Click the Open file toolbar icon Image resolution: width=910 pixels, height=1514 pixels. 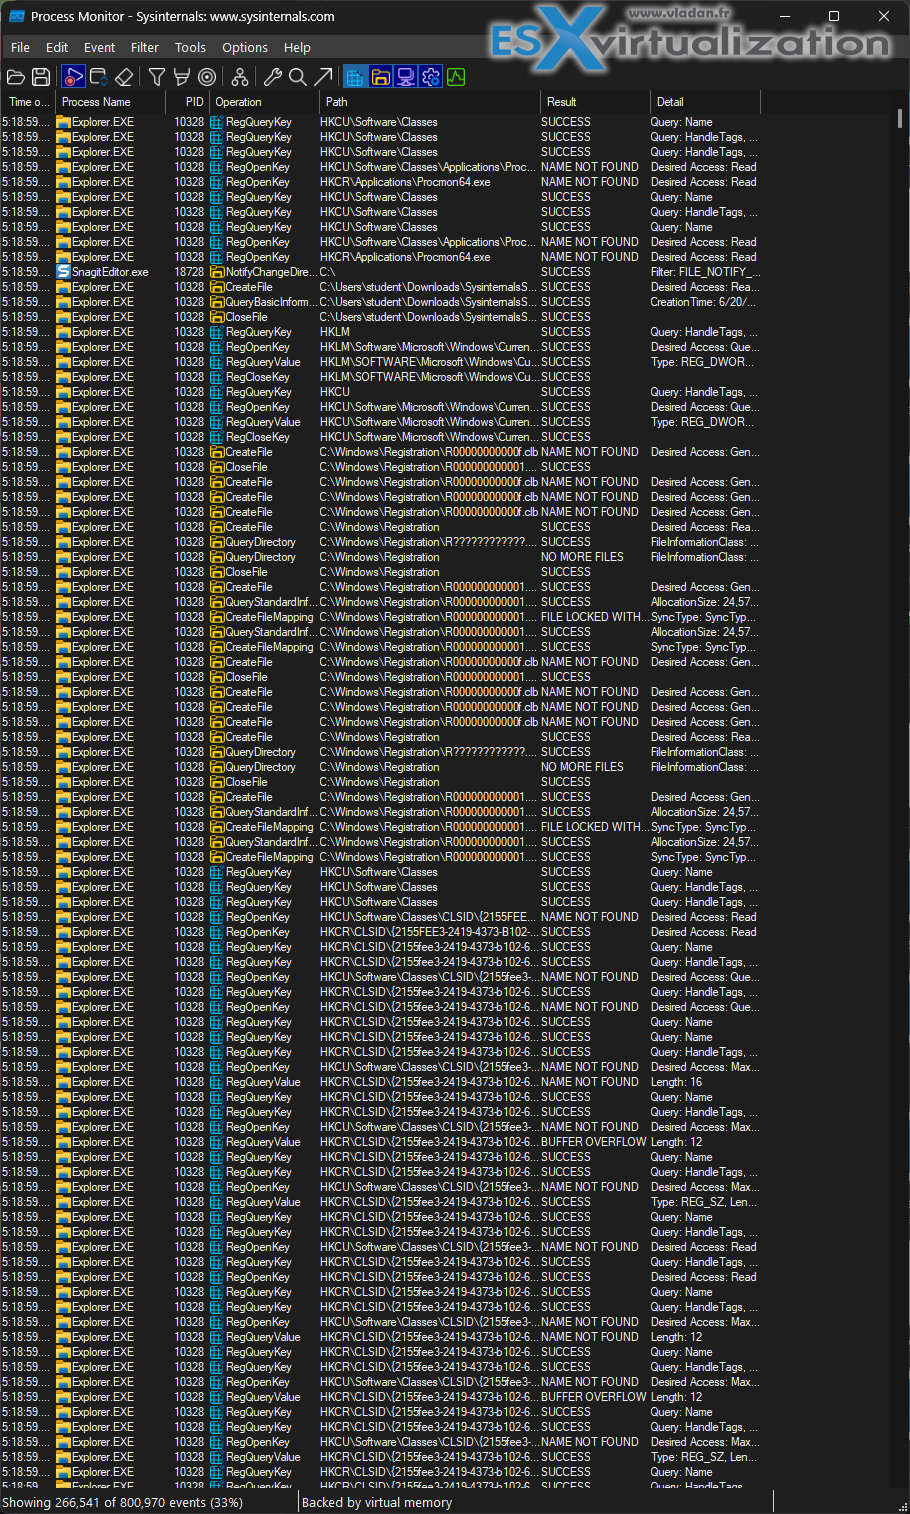16,77
